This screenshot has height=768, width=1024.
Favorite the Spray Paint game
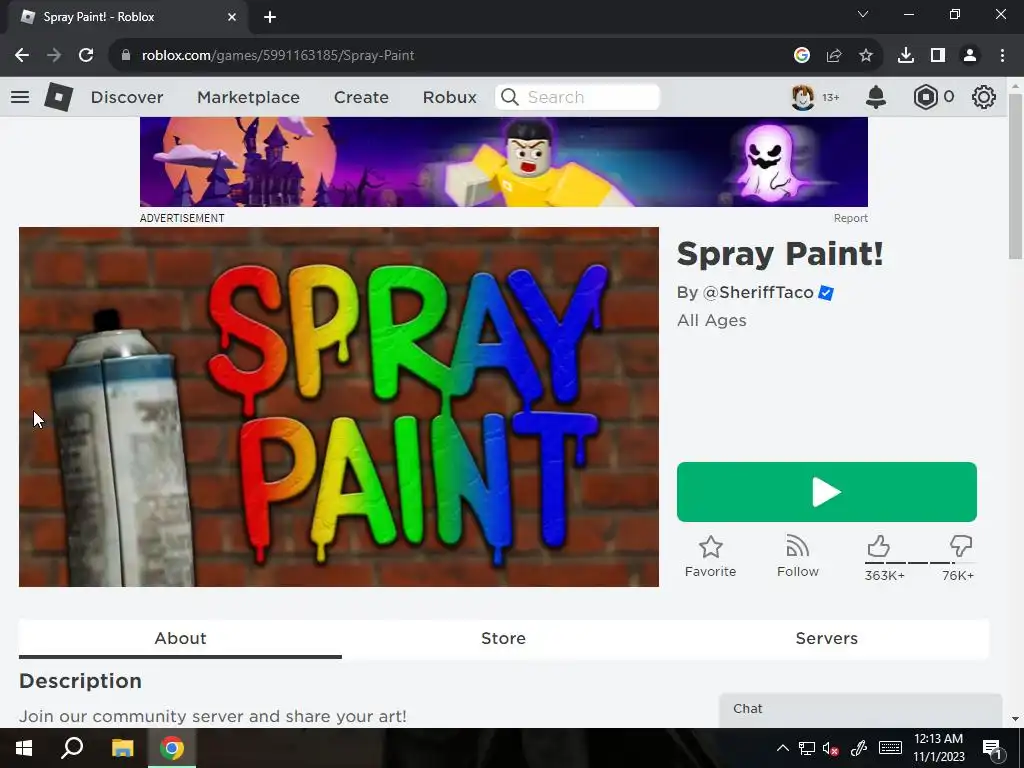(711, 556)
